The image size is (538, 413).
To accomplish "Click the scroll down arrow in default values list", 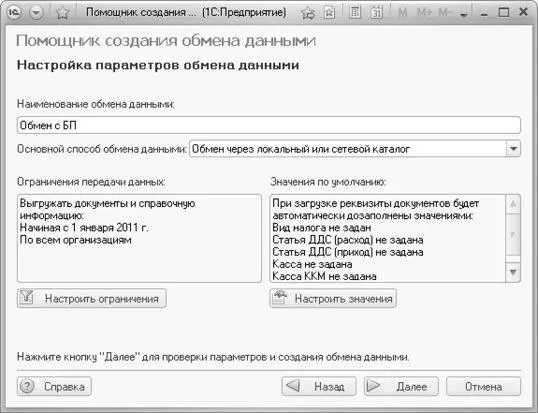I will [513, 273].
